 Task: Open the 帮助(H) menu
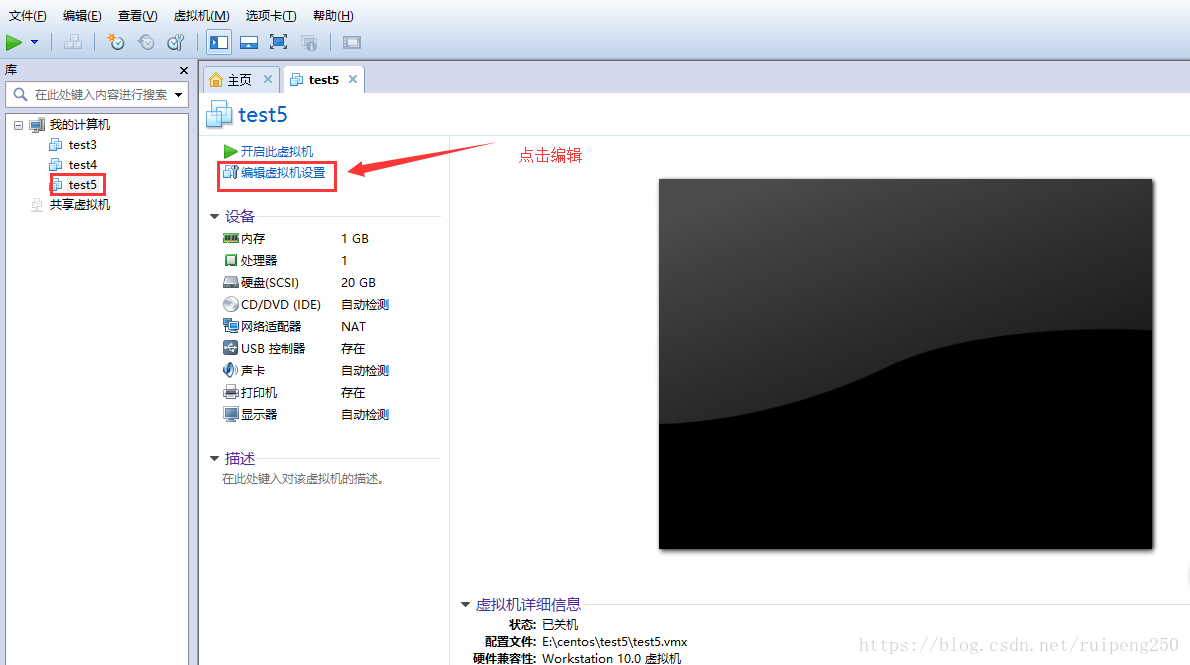coord(333,16)
